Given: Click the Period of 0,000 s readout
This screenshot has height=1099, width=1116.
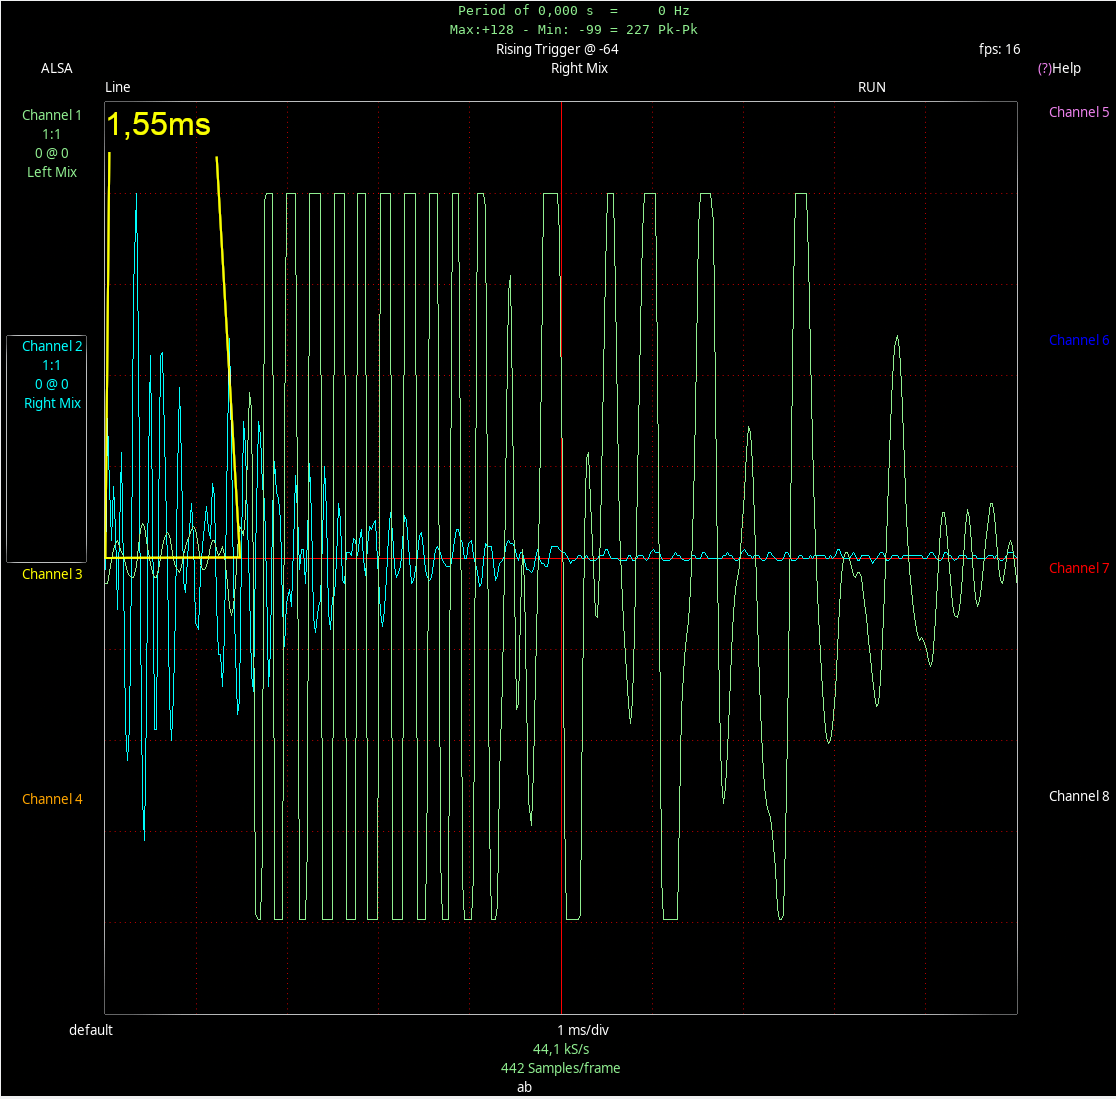Looking at the screenshot, I should [525, 11].
